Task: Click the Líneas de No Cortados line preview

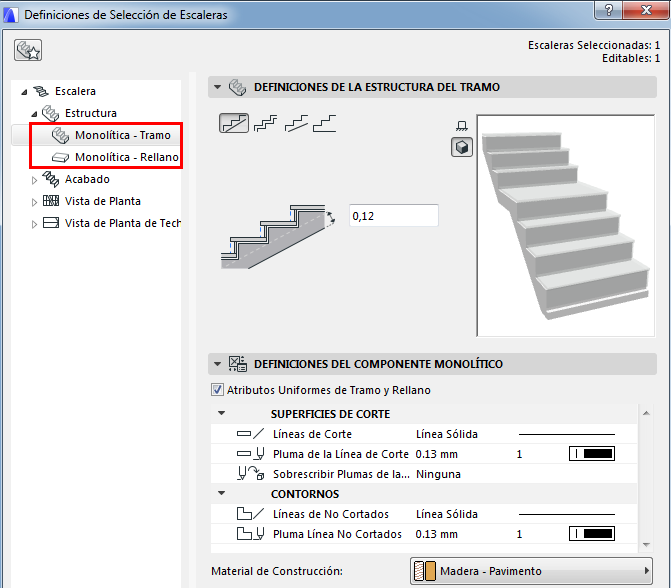Action: click(567, 514)
